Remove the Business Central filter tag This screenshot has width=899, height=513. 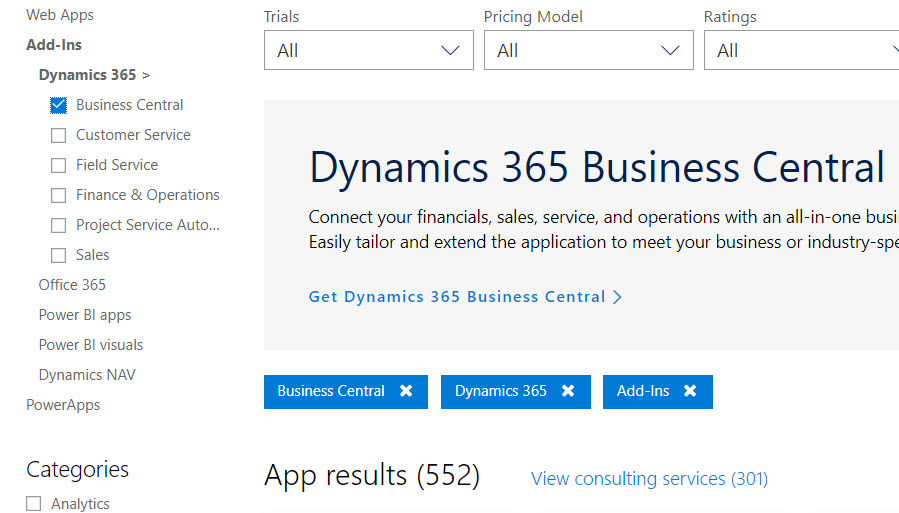click(x=406, y=391)
